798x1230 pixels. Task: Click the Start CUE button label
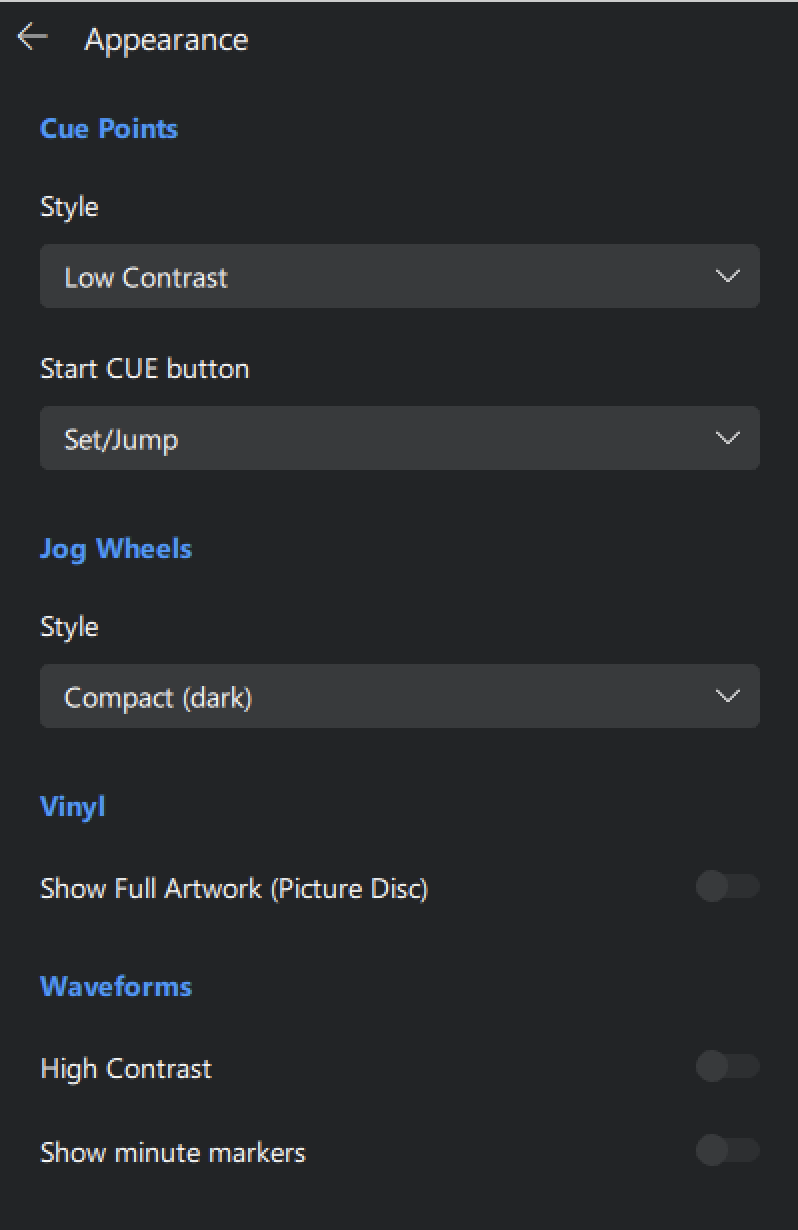pyautogui.click(x=144, y=368)
